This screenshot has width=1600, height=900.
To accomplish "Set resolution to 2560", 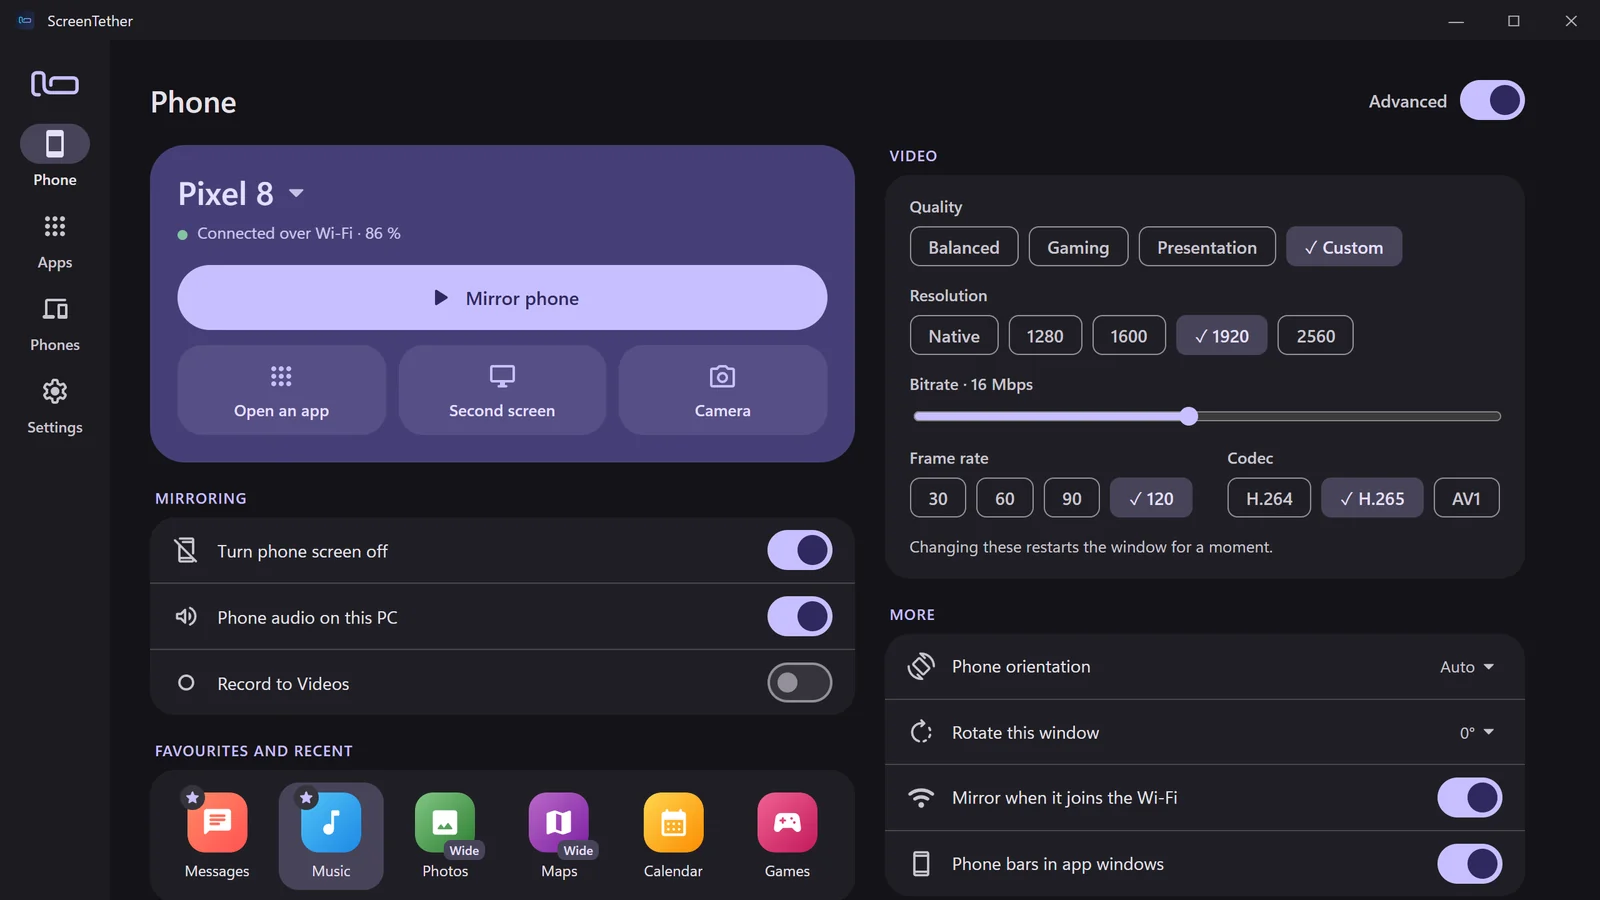I will click(x=1316, y=336).
